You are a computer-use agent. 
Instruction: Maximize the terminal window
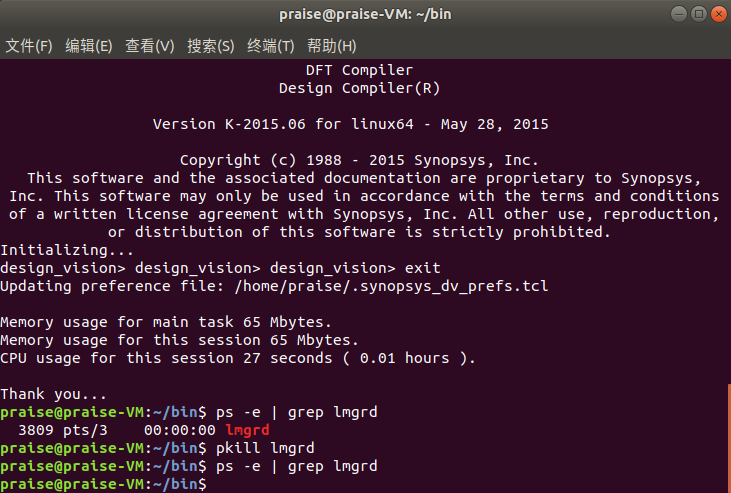(699, 14)
